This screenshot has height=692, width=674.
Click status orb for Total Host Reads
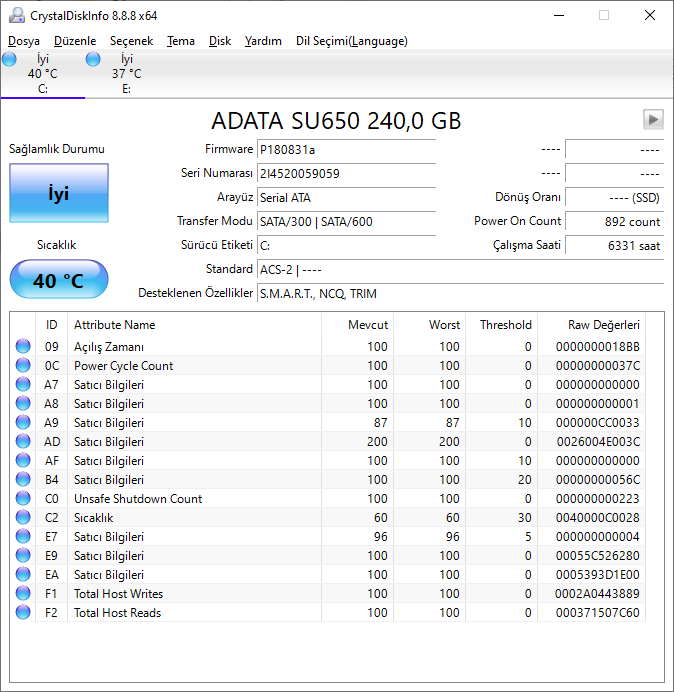coord(23,613)
